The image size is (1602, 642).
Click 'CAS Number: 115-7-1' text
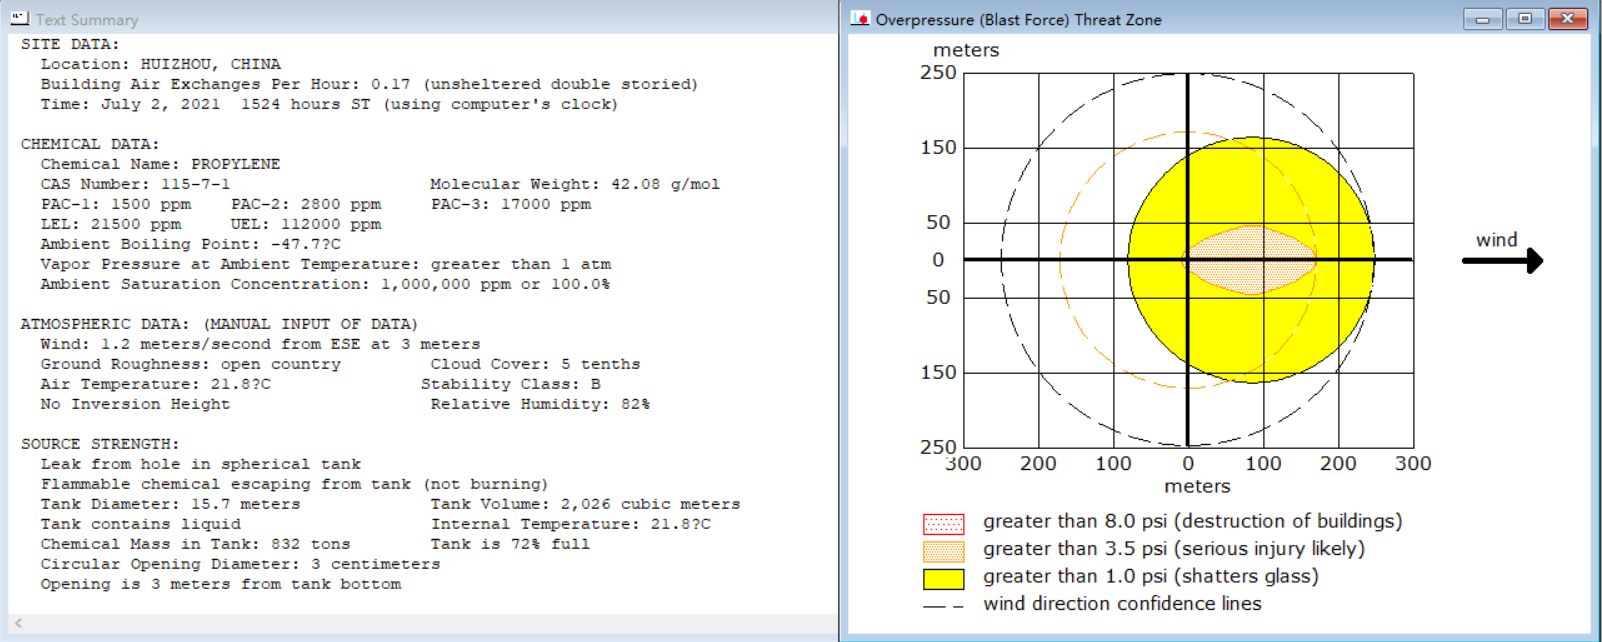[x=135, y=184]
